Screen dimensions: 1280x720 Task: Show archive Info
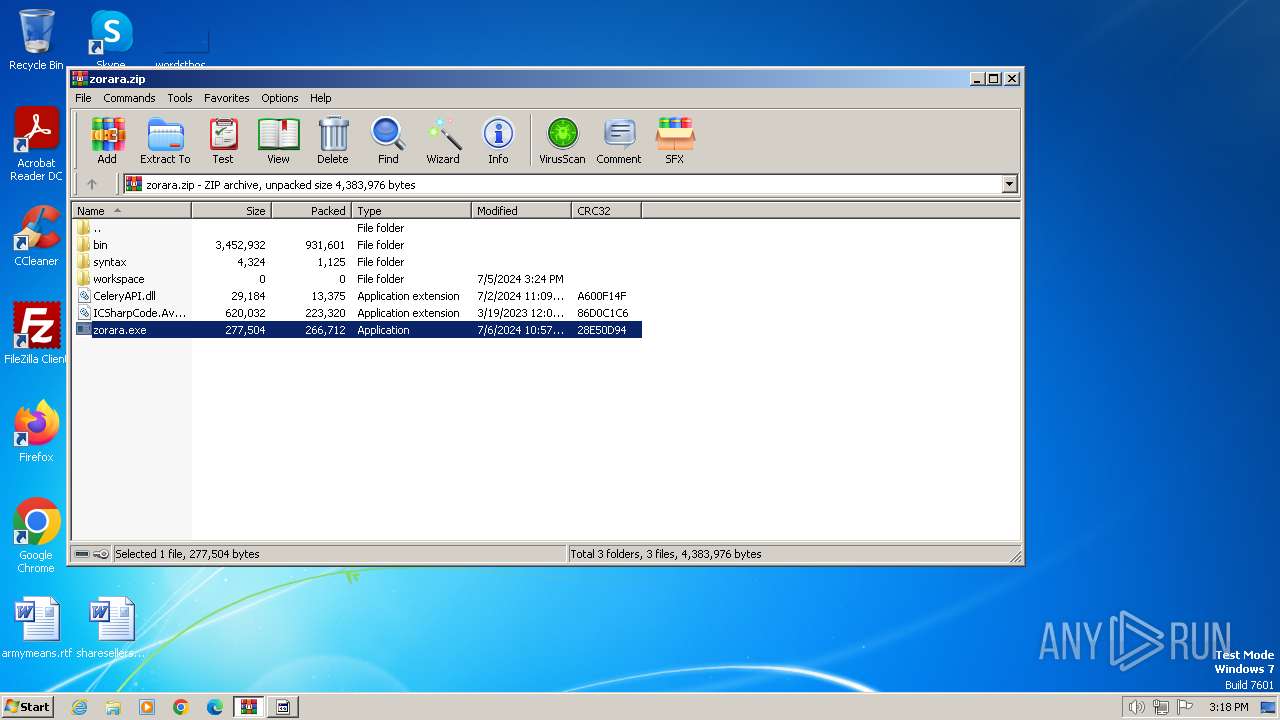pyautogui.click(x=498, y=140)
